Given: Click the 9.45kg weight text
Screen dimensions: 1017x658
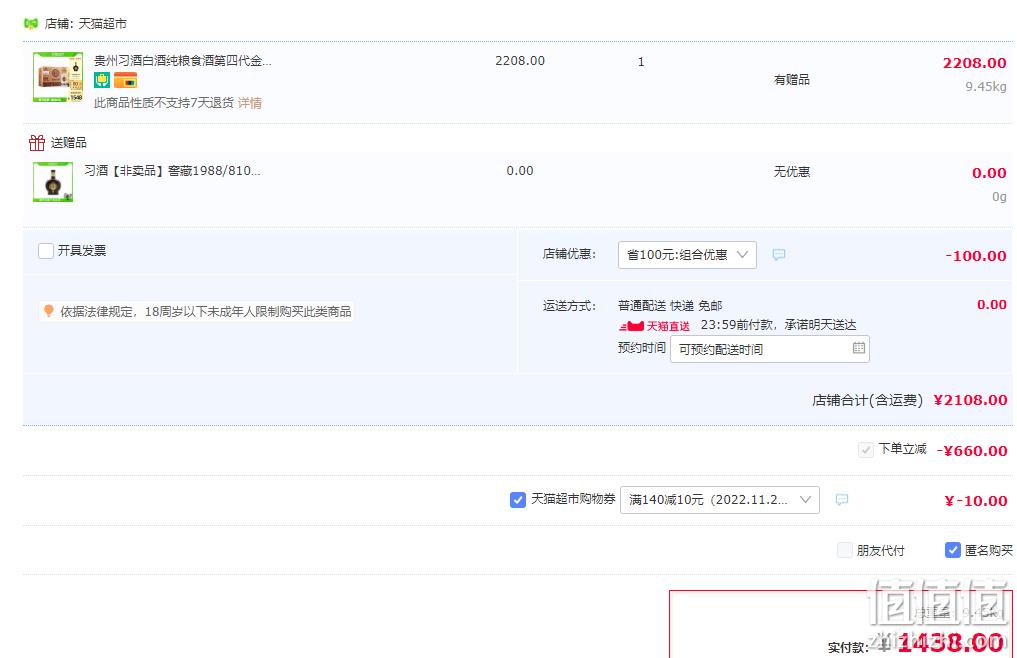Looking at the screenshot, I should click(x=985, y=86).
